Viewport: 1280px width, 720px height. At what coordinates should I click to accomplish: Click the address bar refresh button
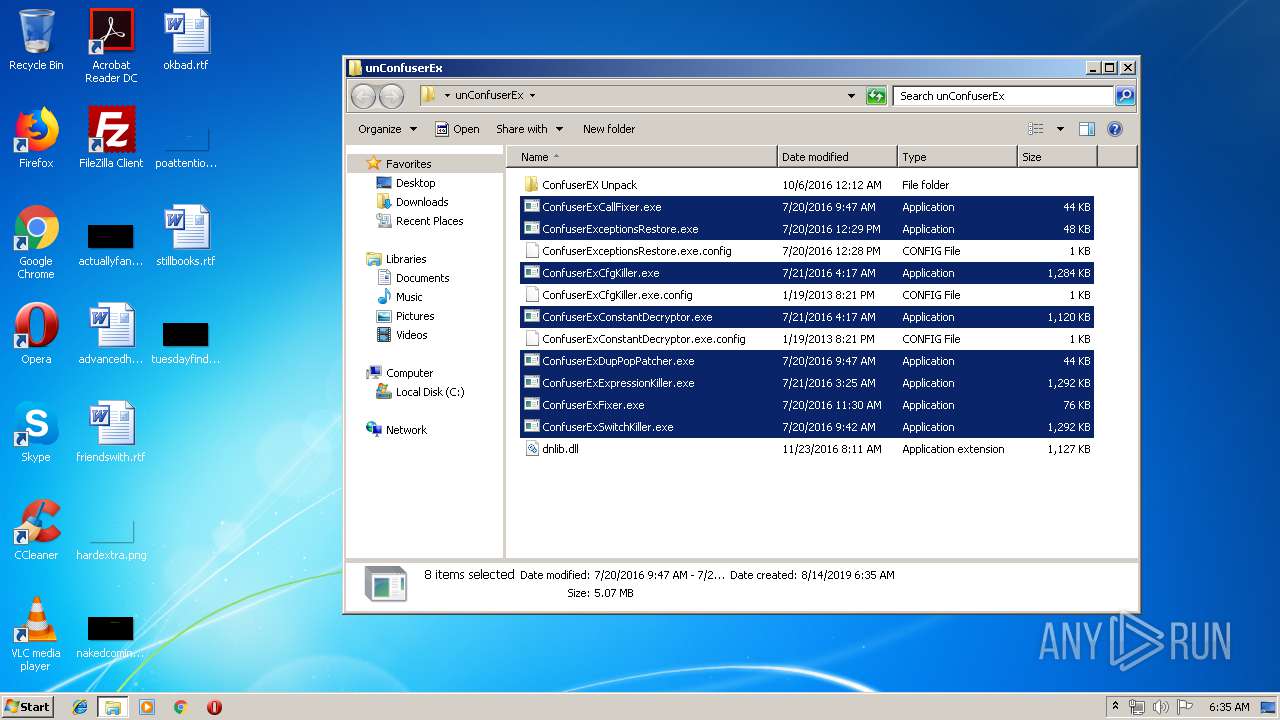pos(876,96)
